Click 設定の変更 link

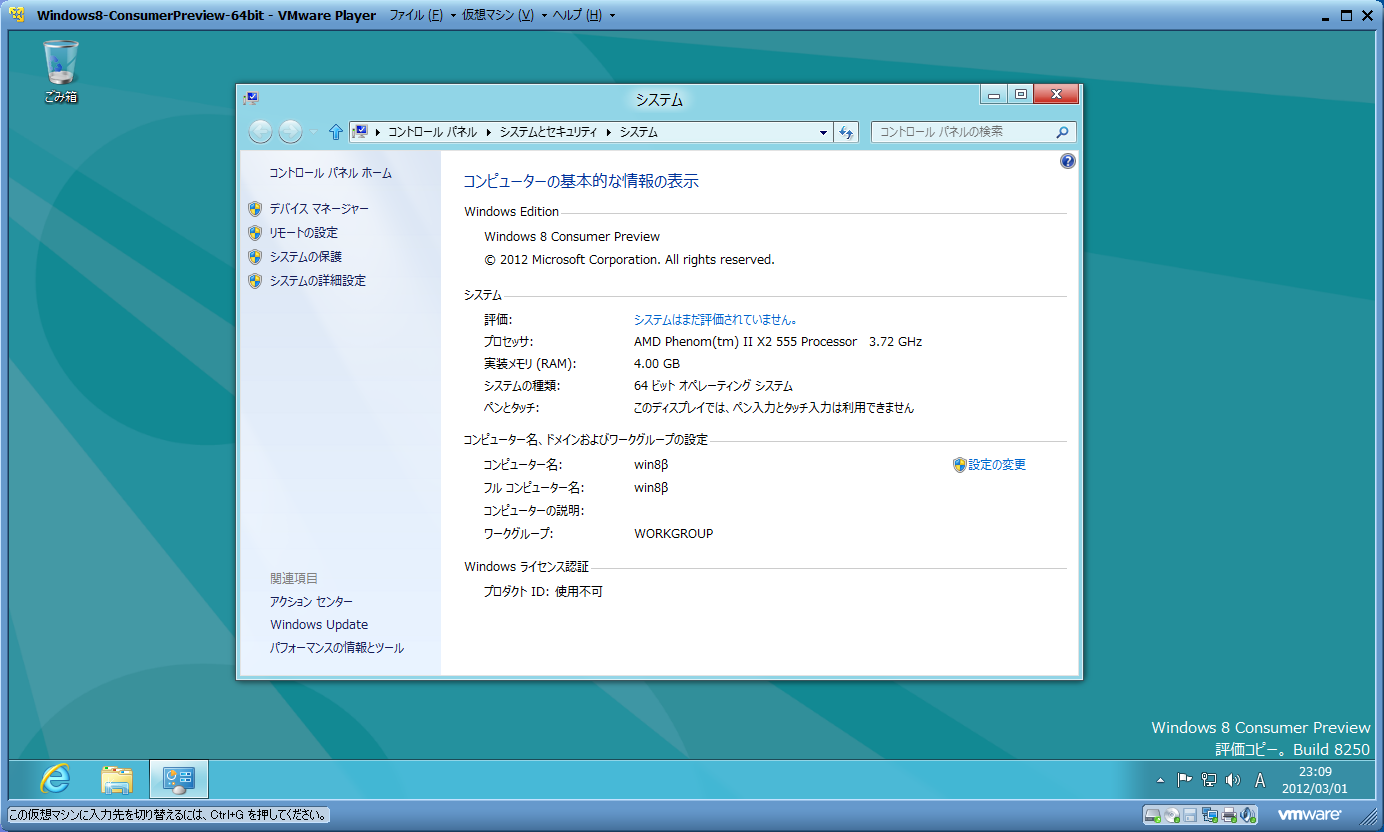(997, 465)
